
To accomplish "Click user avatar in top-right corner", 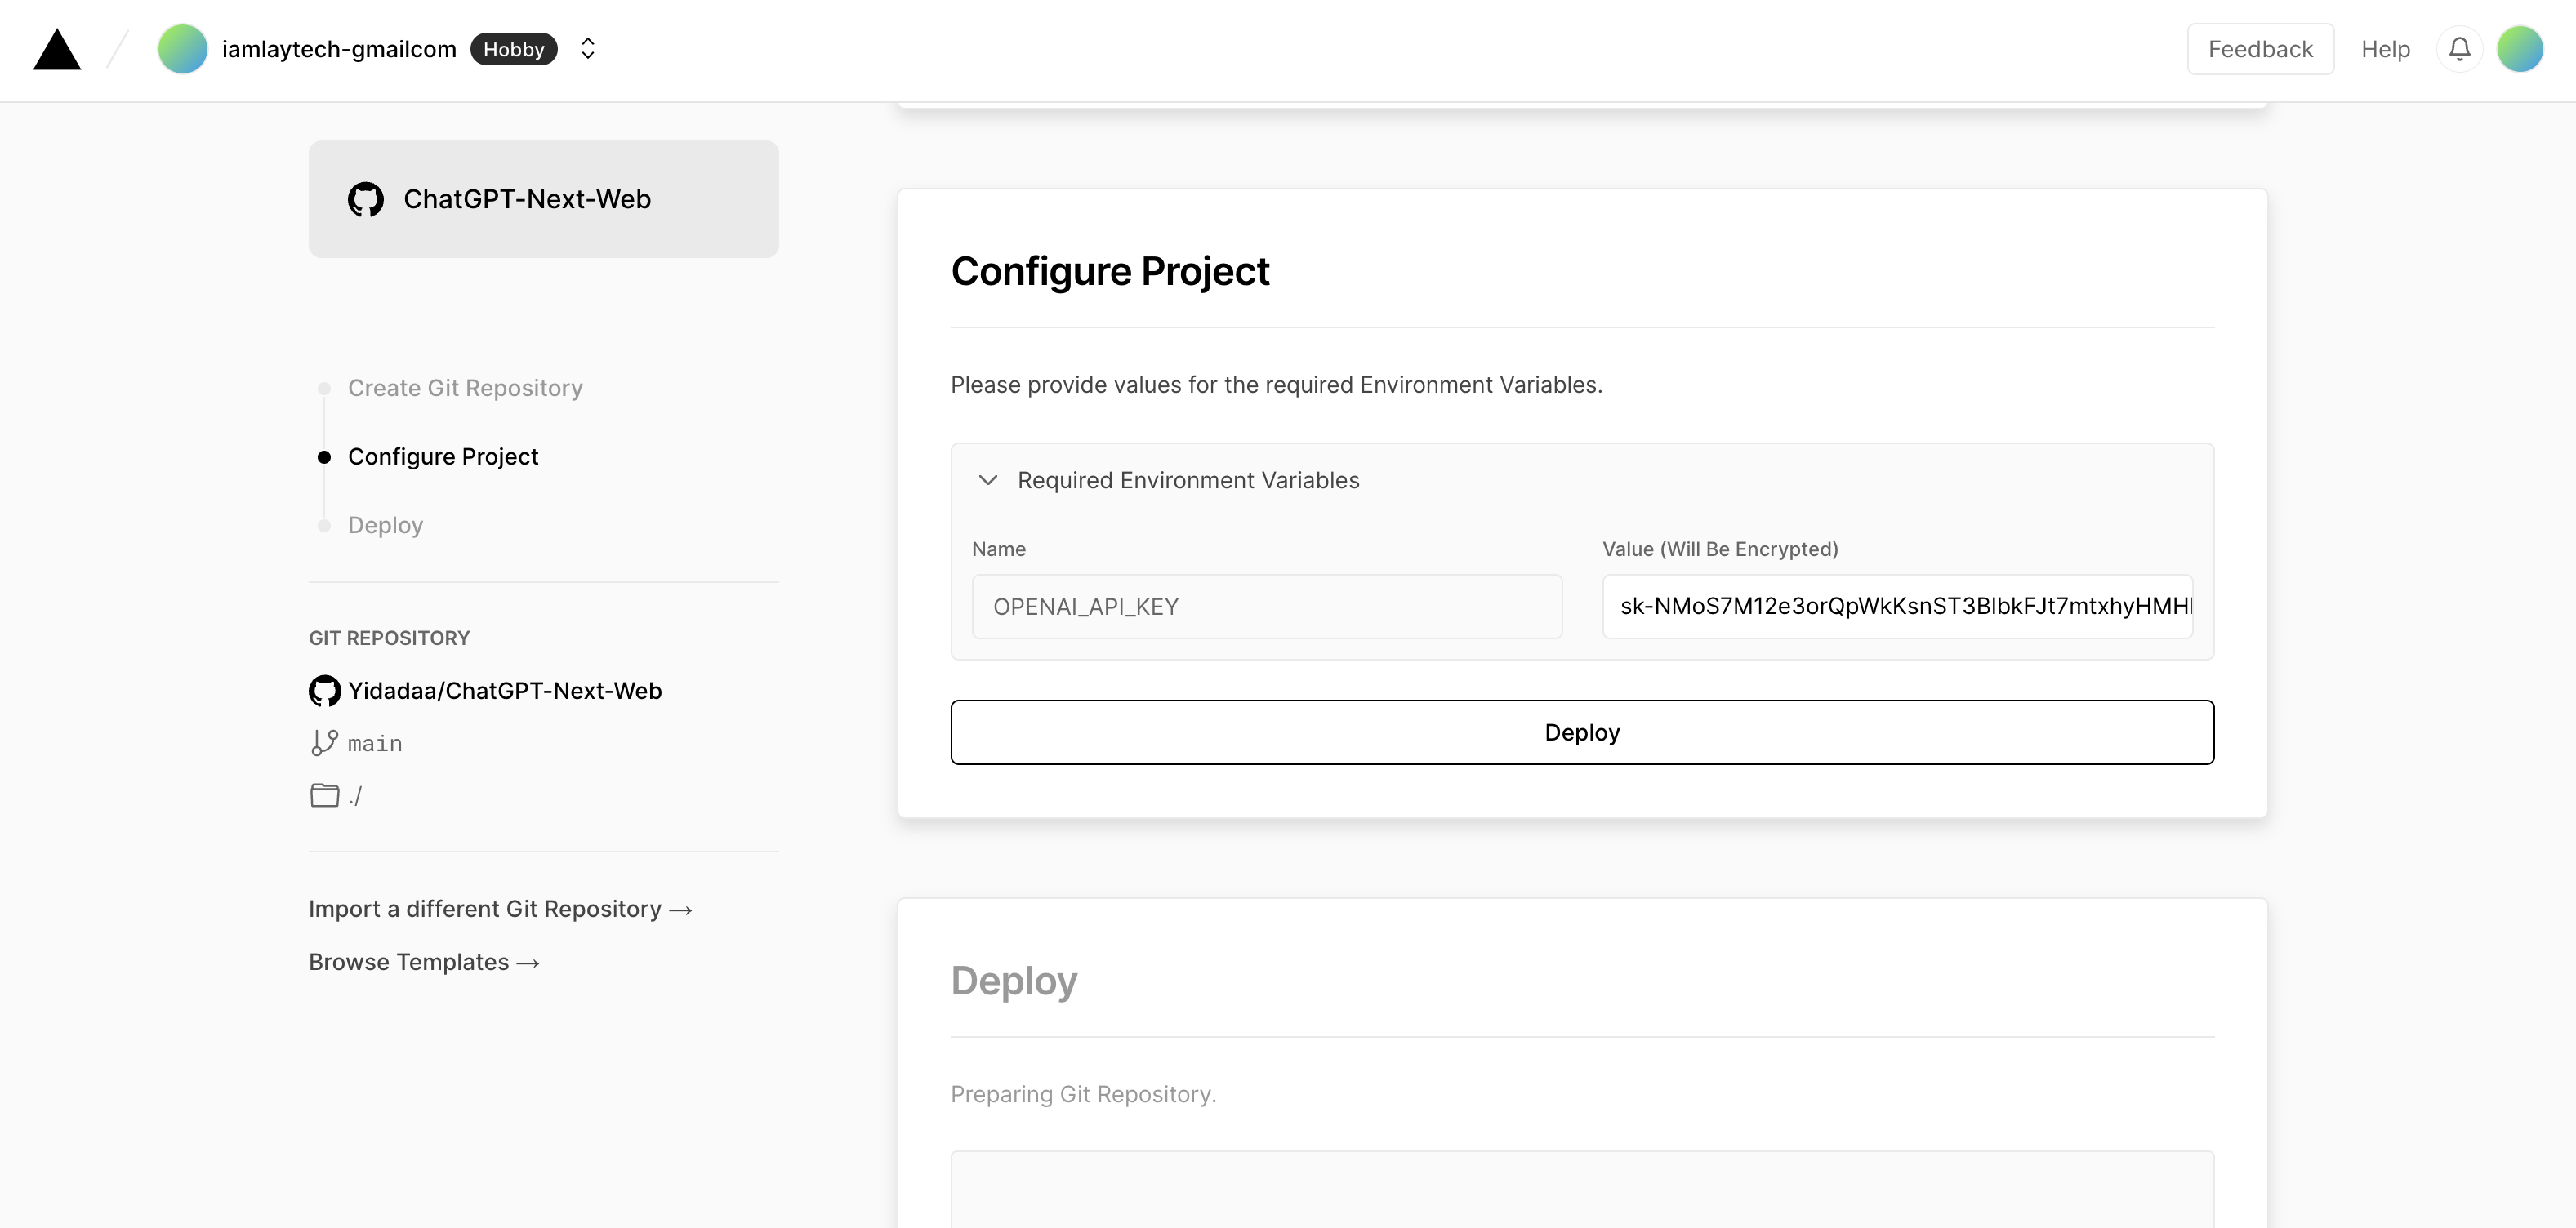I will [x=2519, y=49].
